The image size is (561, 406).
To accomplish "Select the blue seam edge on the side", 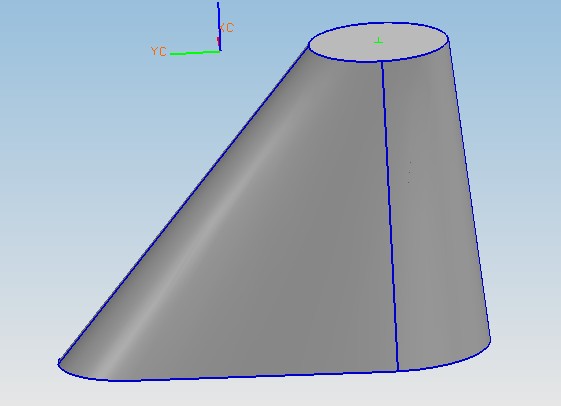I will [x=390, y=216].
